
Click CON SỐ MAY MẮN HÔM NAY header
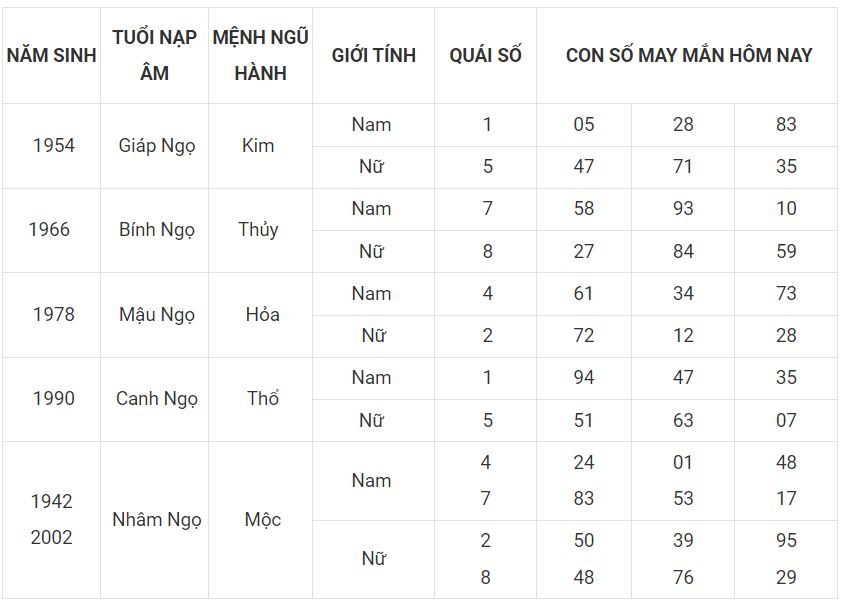[689, 55]
